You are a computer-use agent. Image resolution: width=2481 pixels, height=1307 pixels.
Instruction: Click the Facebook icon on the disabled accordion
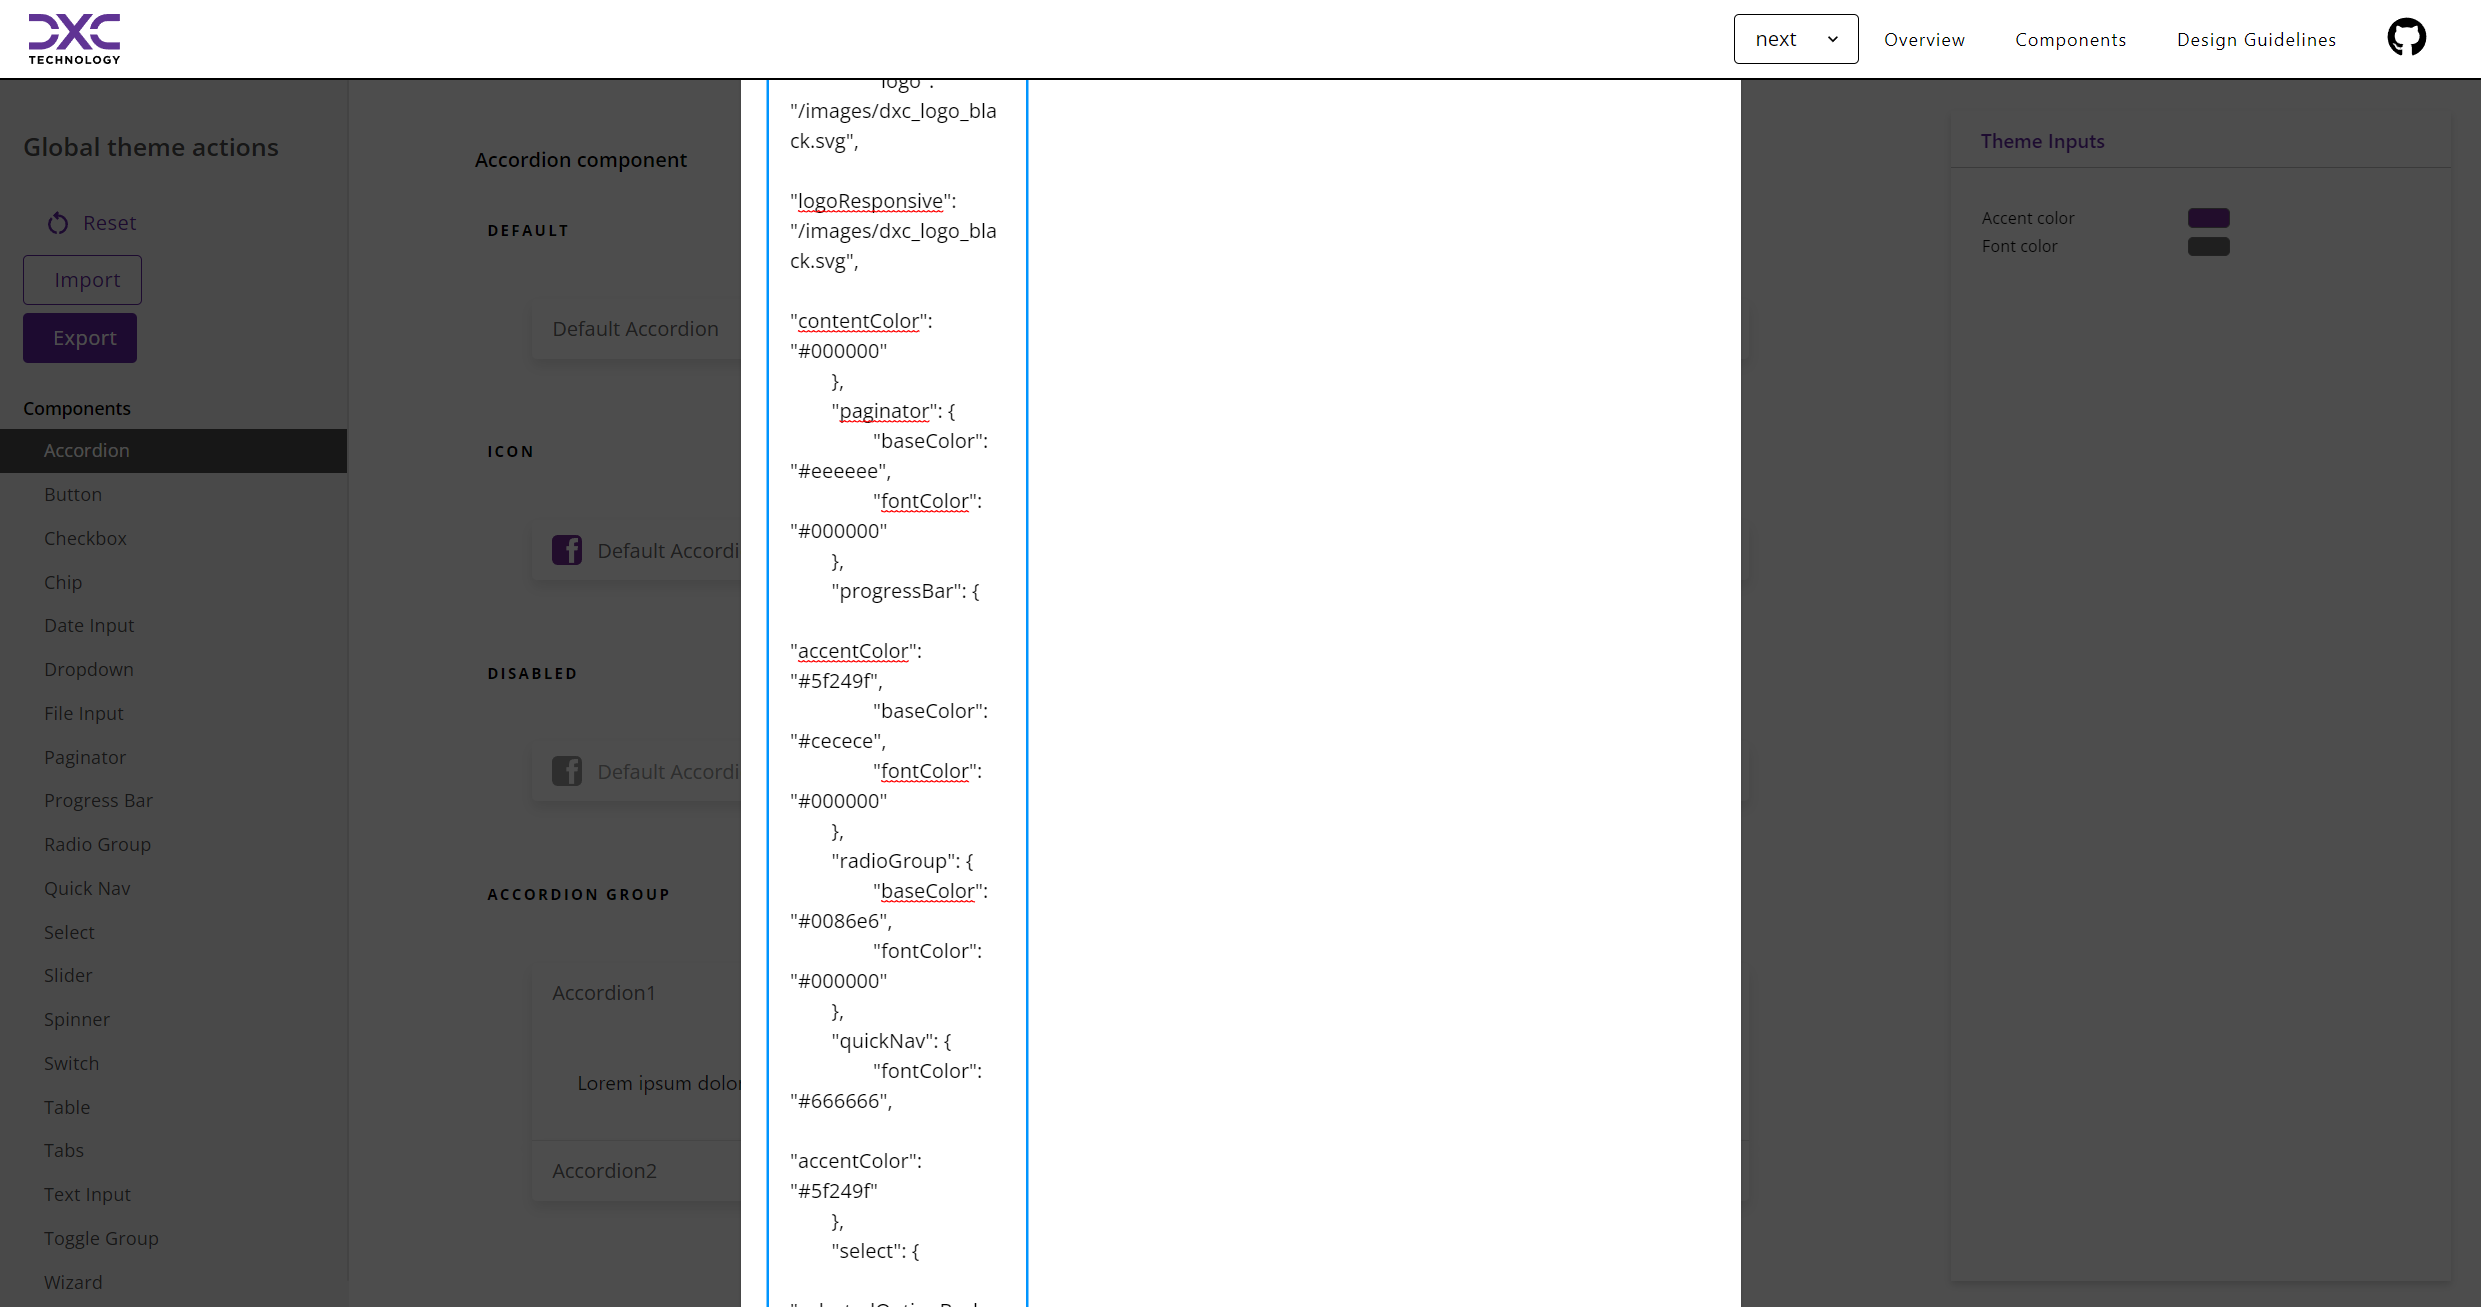click(567, 771)
